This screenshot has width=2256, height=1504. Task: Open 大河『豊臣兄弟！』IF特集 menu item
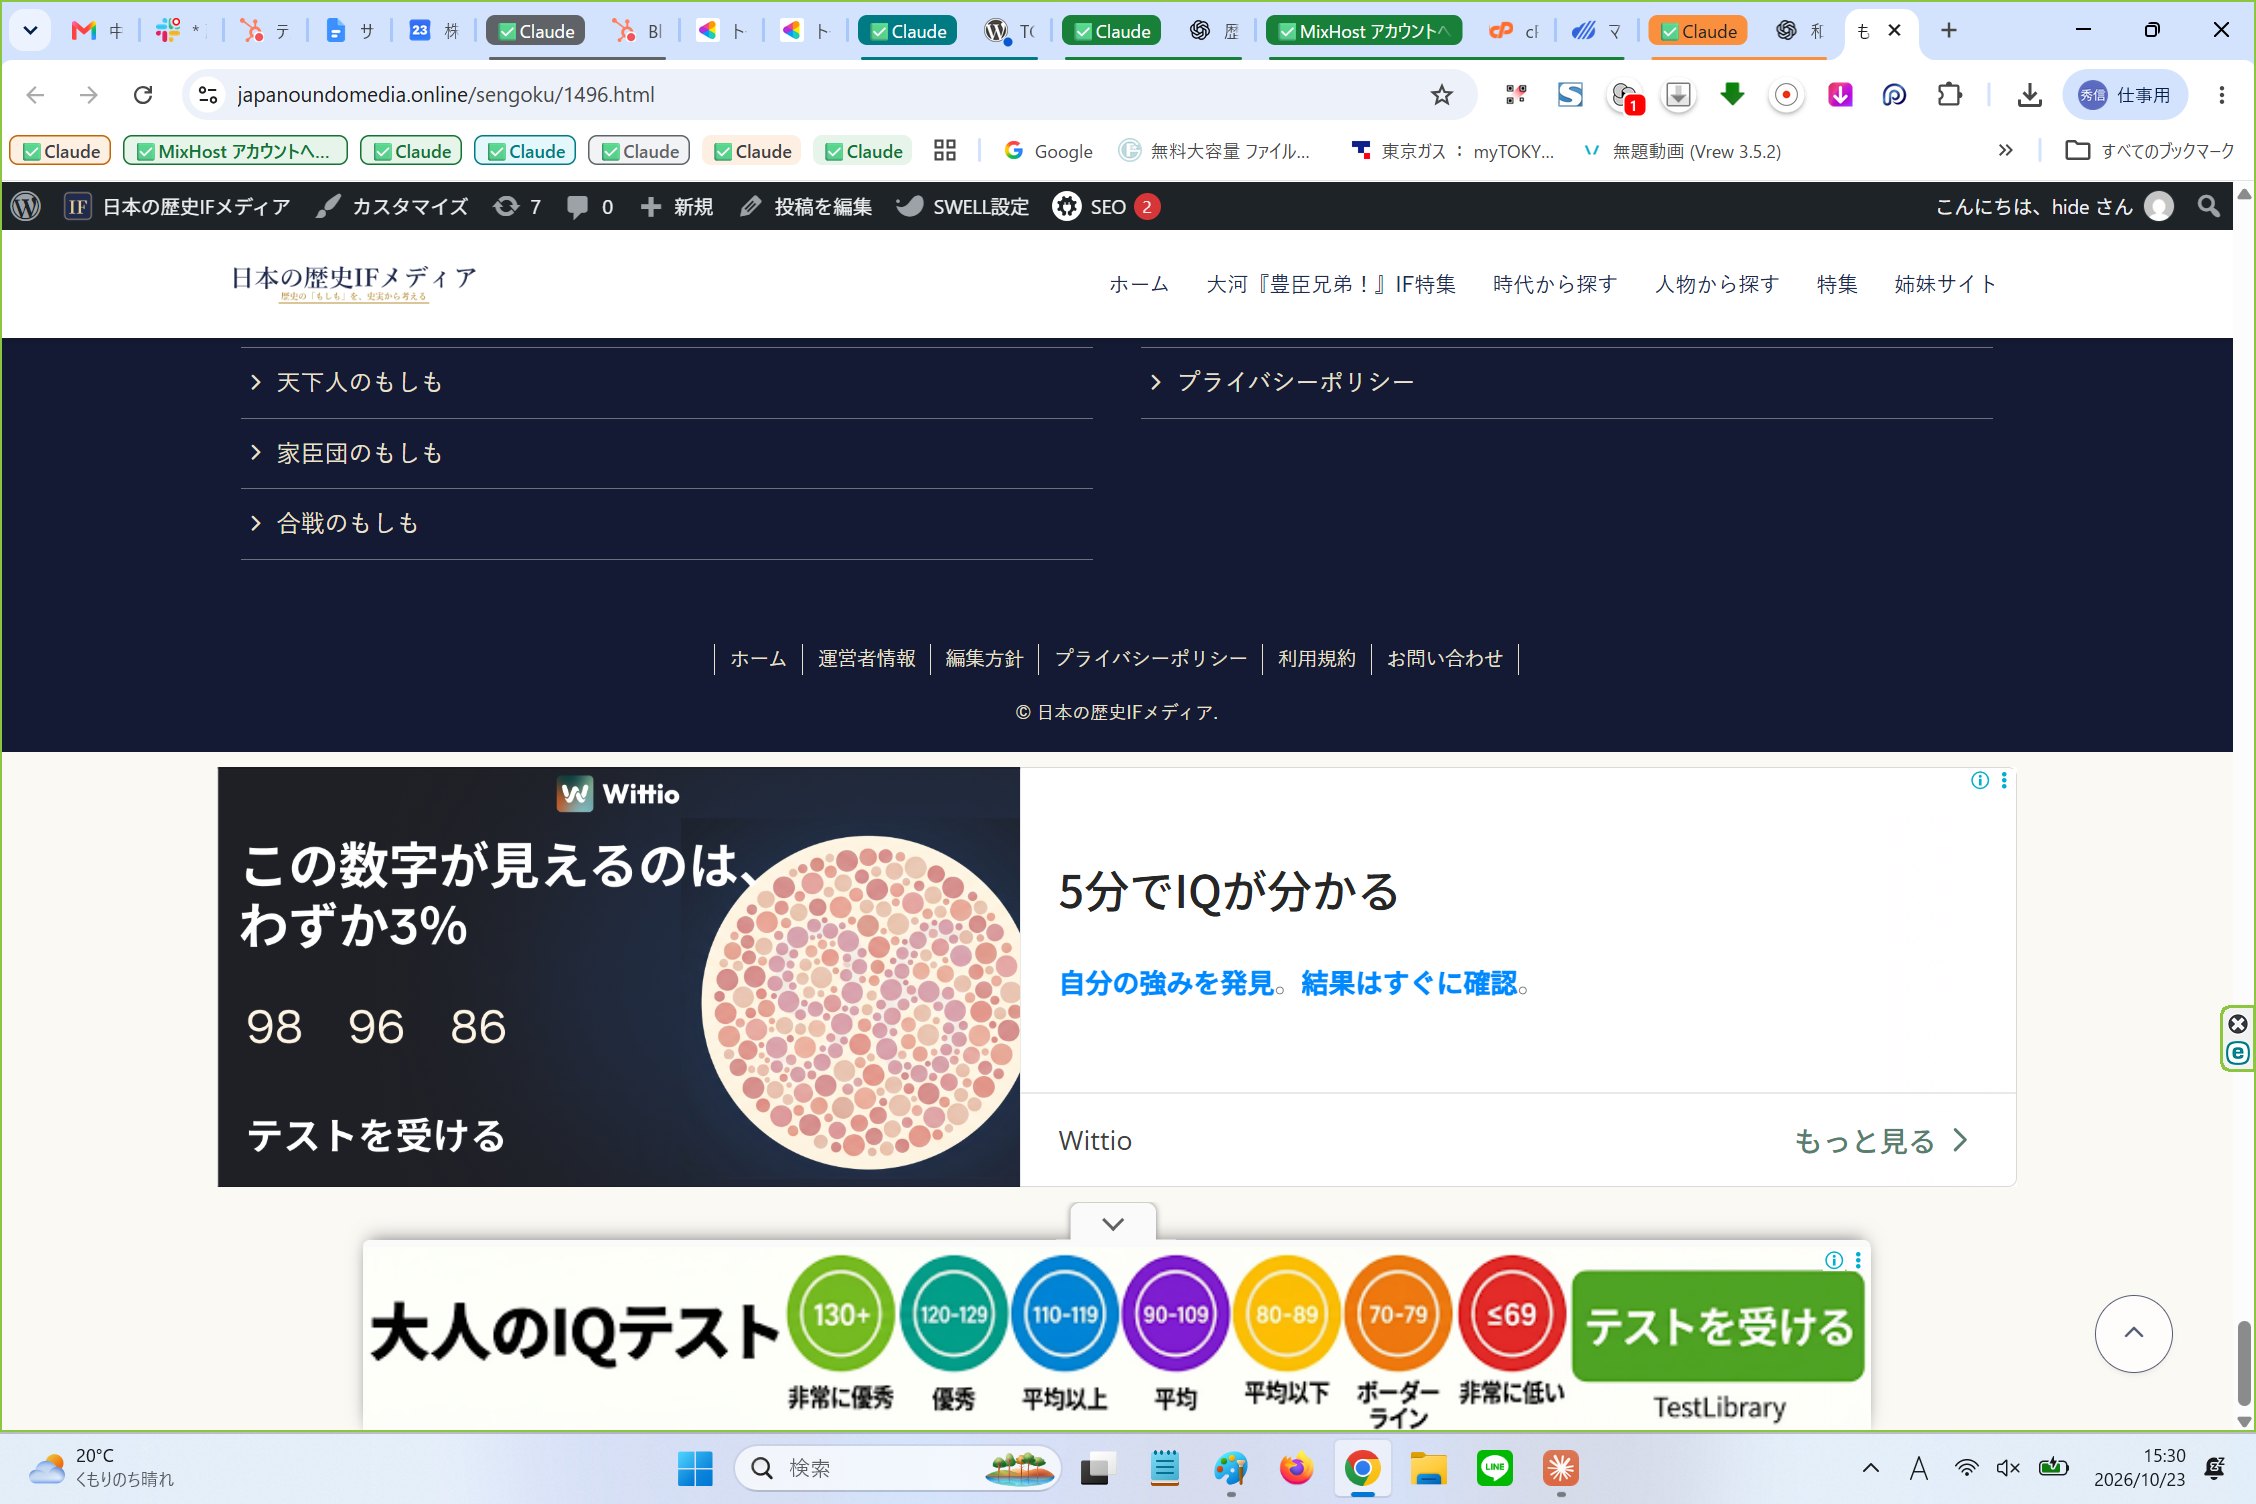[x=1331, y=284]
